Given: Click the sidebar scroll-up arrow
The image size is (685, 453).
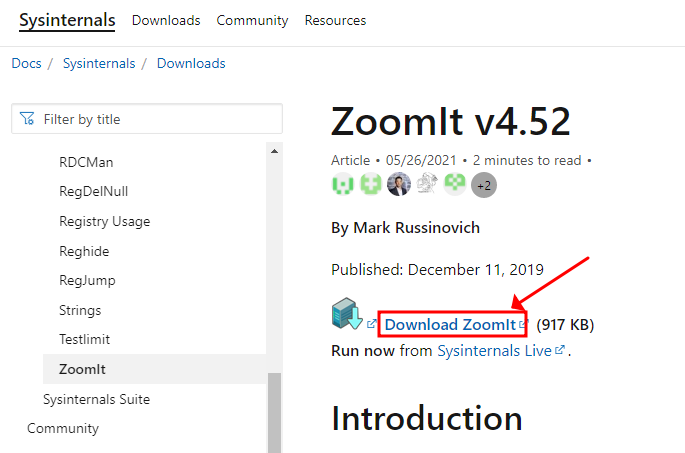Looking at the screenshot, I should tap(274, 151).
